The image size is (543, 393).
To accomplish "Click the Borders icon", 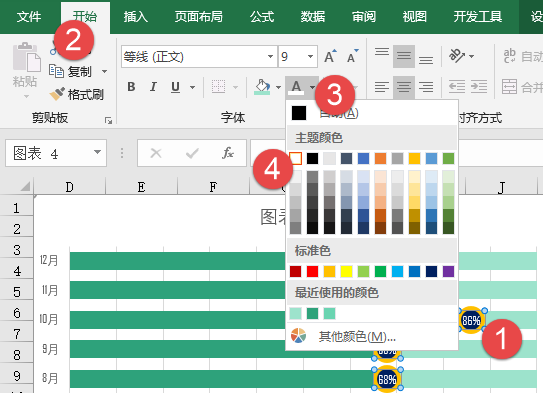I will 219,87.
